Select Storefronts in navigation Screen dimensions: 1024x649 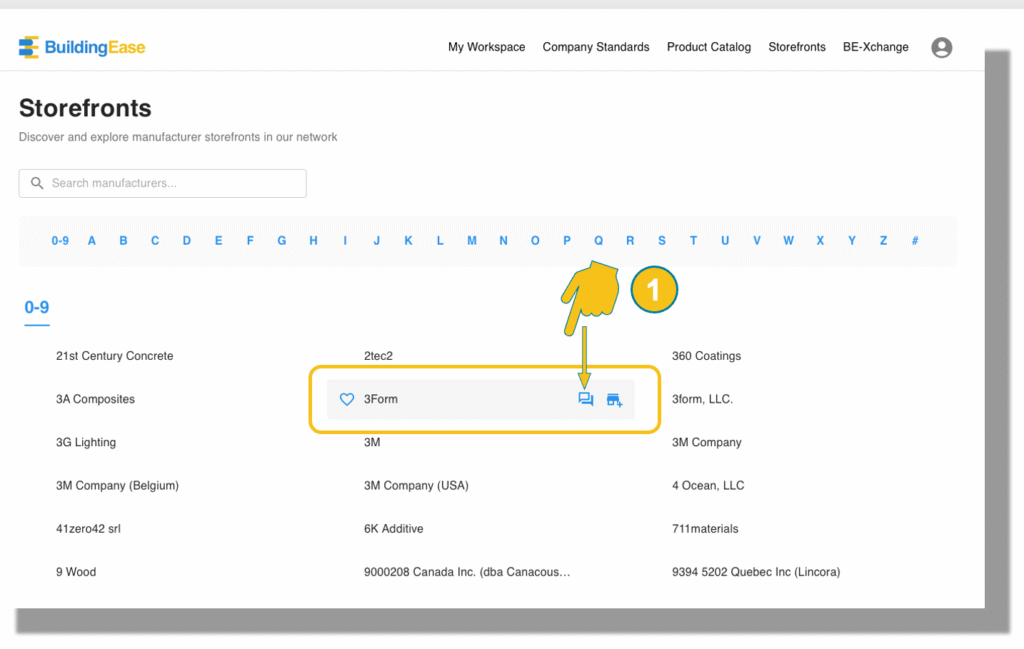[797, 47]
